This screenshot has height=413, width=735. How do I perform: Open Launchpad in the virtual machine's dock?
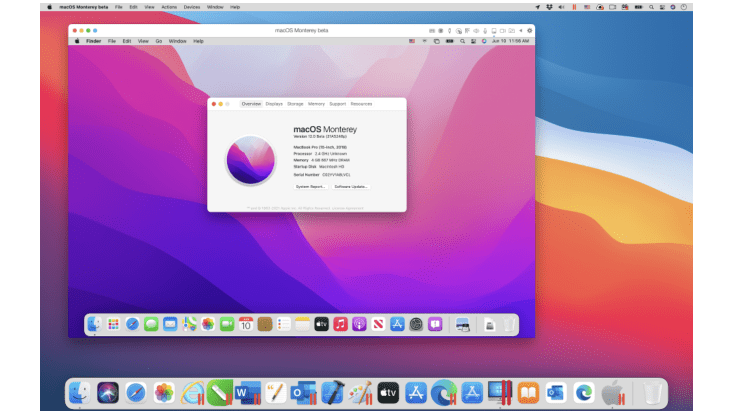point(113,324)
